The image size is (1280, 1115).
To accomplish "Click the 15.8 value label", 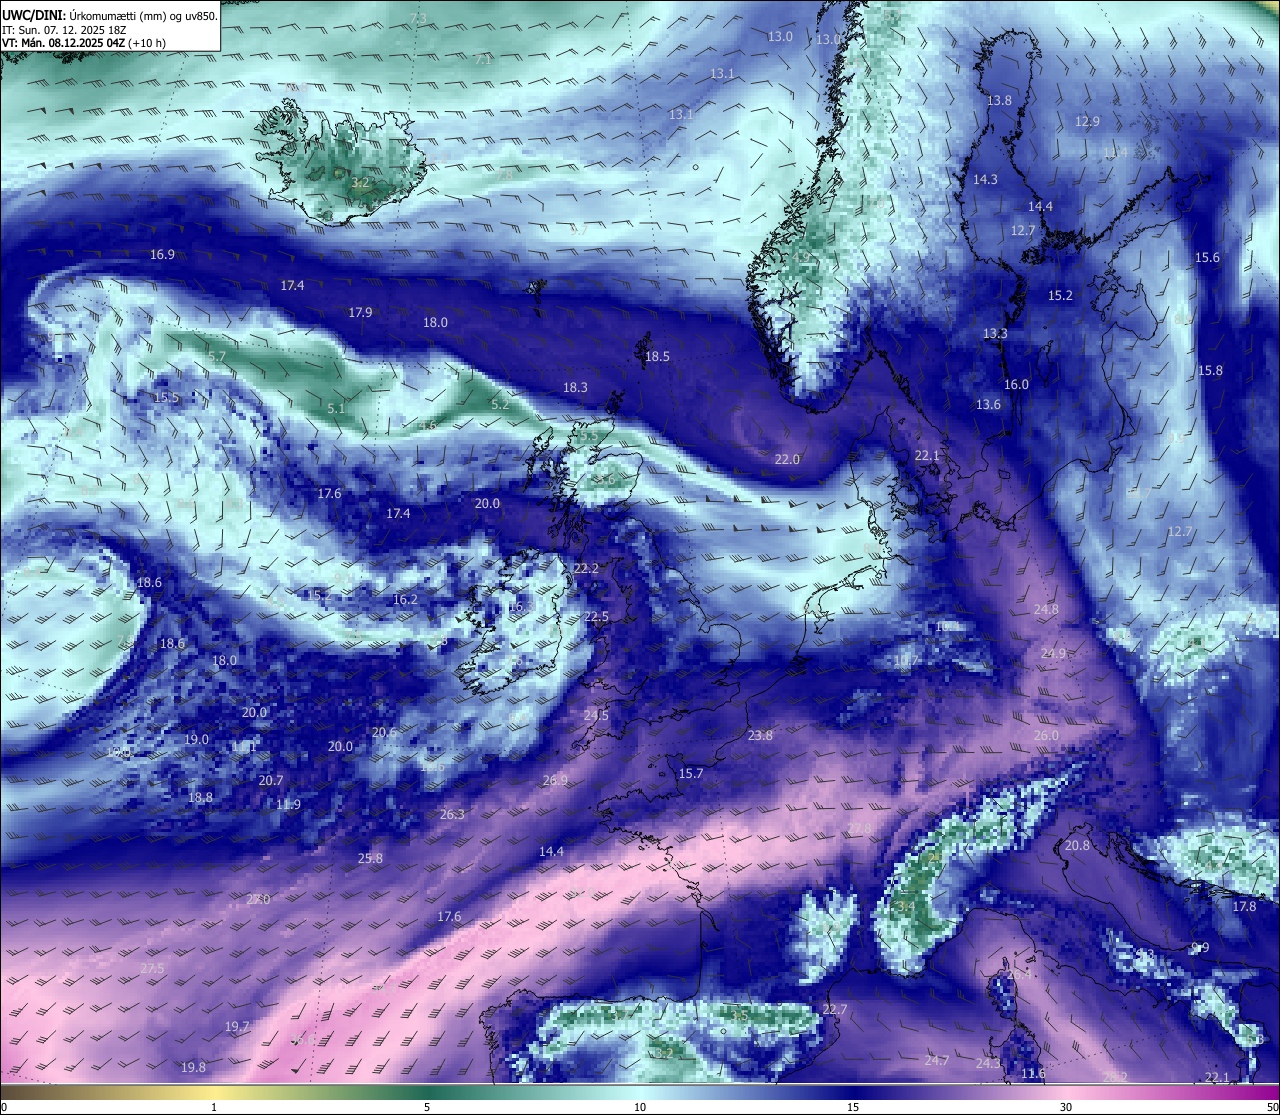I will (x=1210, y=371).
